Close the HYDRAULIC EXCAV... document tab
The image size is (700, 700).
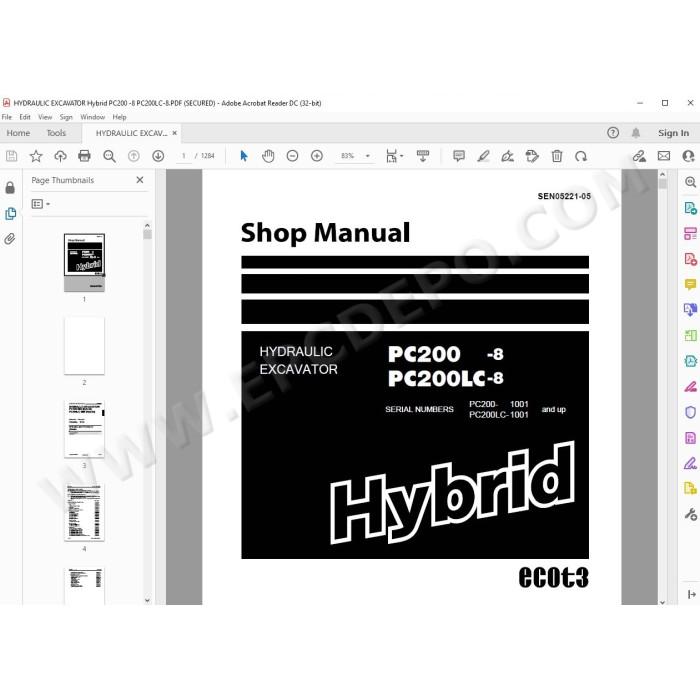point(175,133)
